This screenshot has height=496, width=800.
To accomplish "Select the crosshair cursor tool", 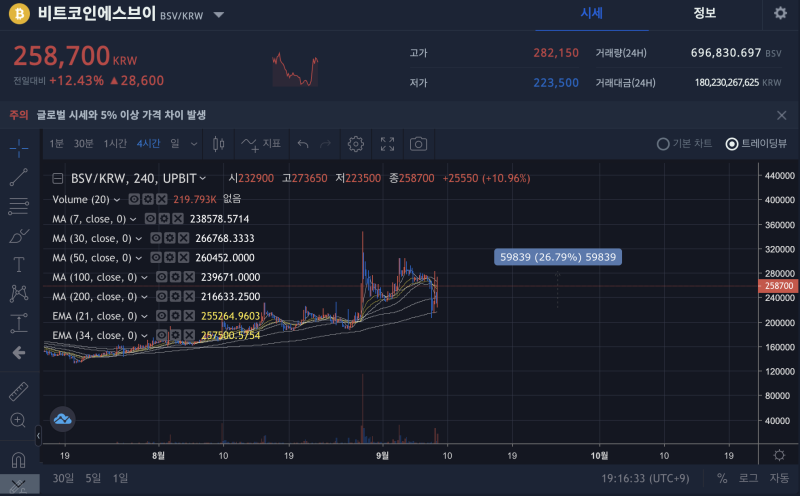I will [x=19, y=148].
